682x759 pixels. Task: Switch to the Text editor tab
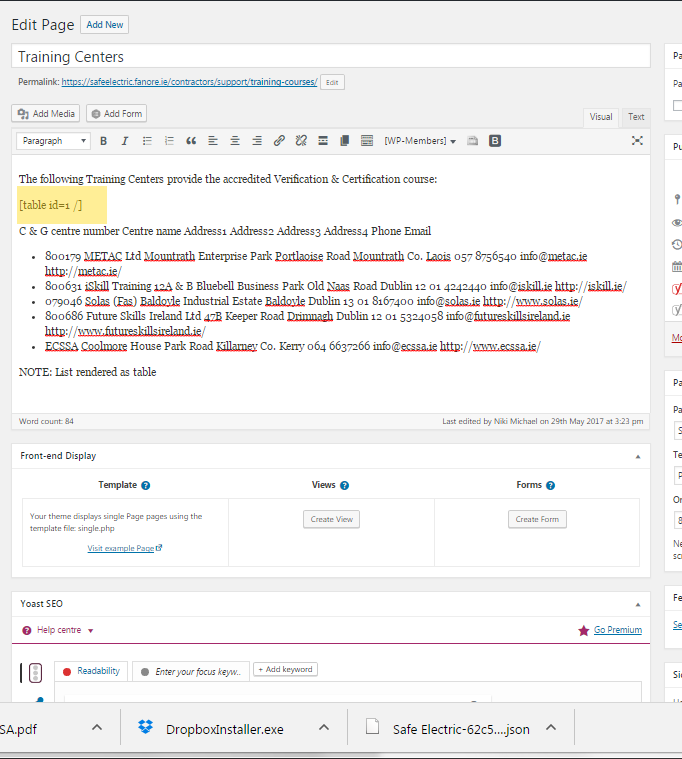point(636,117)
